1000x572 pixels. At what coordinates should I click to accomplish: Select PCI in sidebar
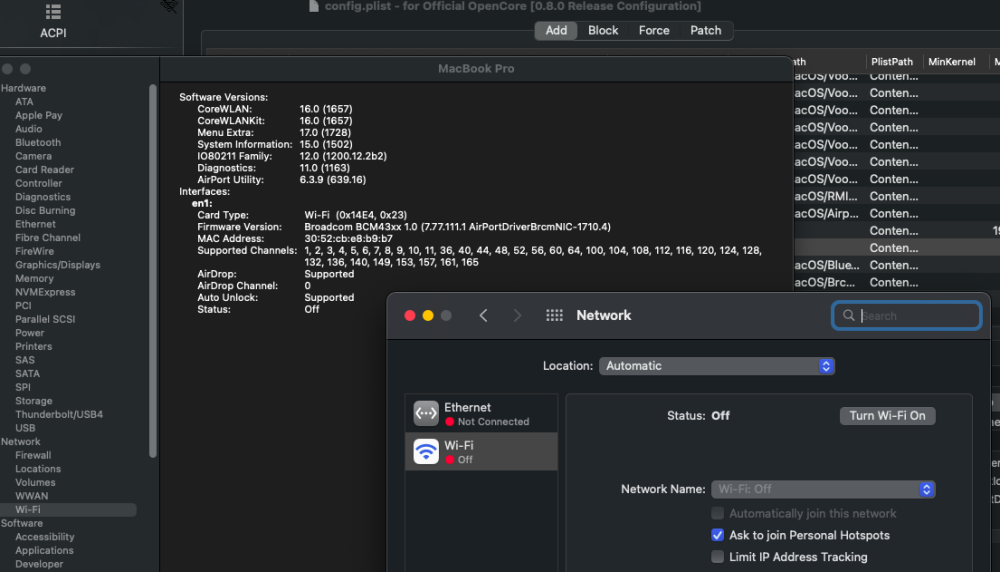(x=23, y=305)
